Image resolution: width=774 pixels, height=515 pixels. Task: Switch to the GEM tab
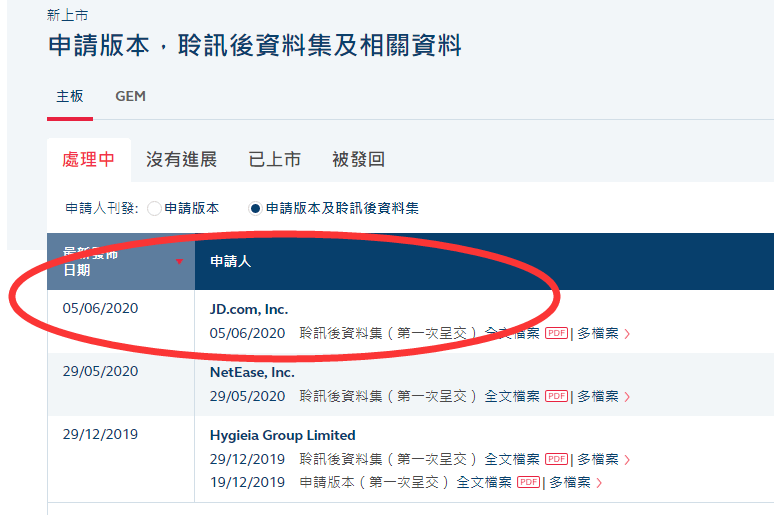coord(130,96)
